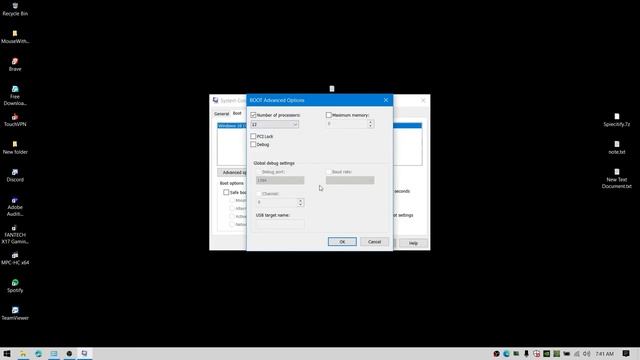The image size is (640, 360).
Task: Open the Windows Start menu
Action: click(x=7, y=353)
